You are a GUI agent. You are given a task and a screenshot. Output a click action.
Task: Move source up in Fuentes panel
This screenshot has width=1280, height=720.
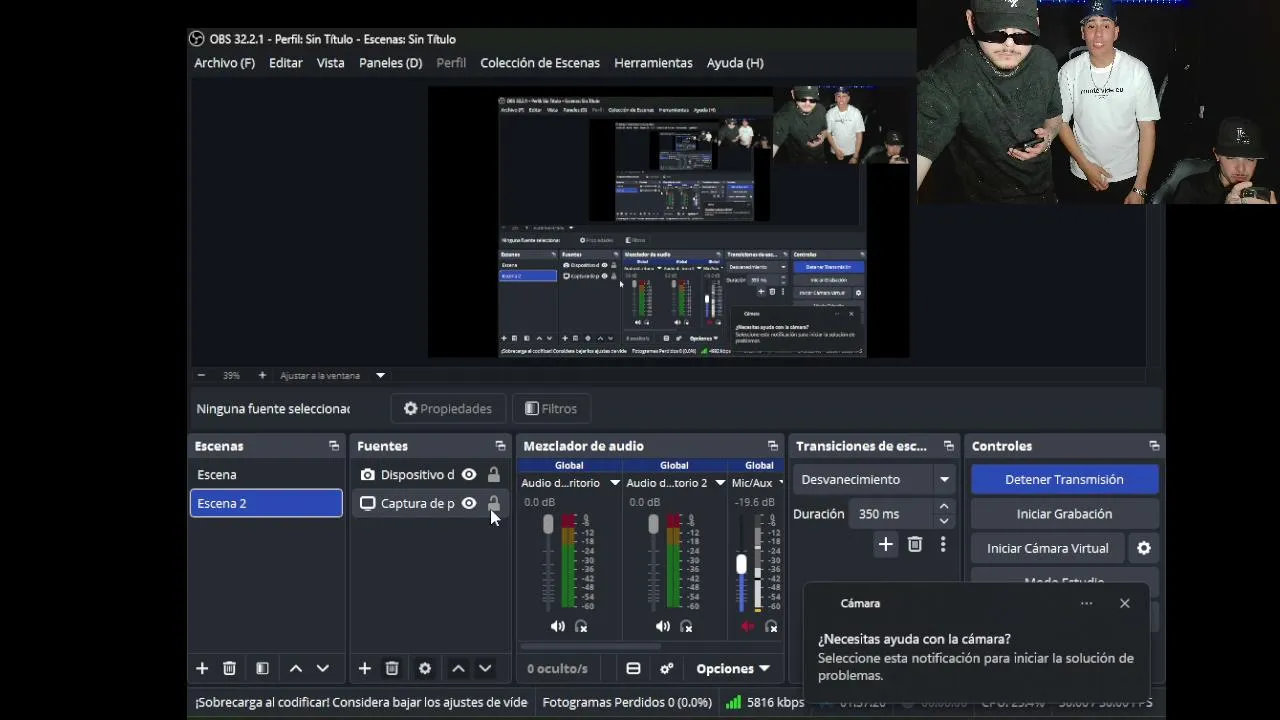(458, 668)
